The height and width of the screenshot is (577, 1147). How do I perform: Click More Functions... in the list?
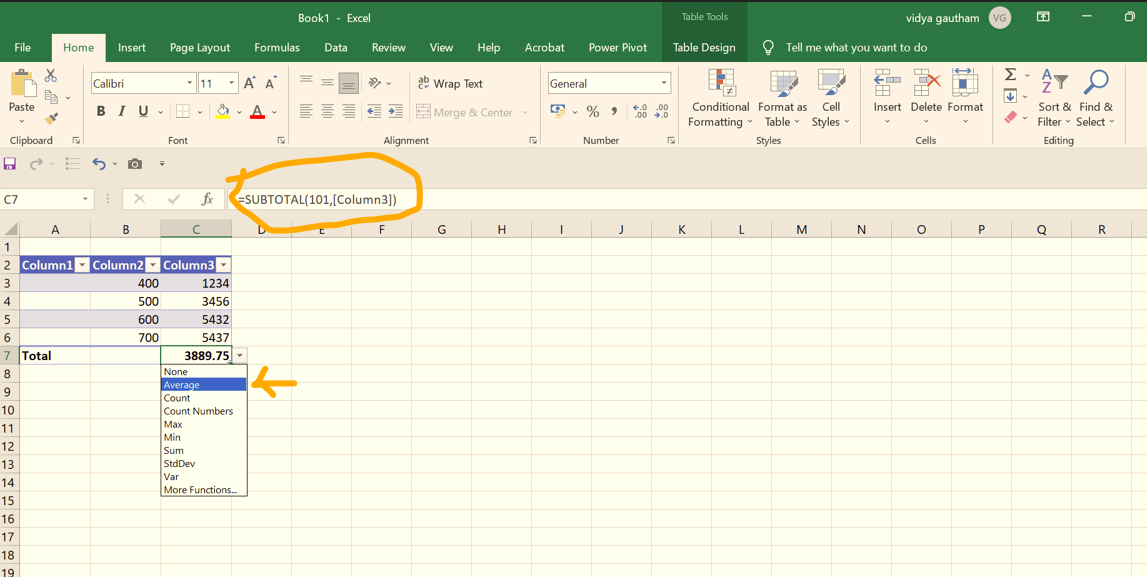point(200,490)
